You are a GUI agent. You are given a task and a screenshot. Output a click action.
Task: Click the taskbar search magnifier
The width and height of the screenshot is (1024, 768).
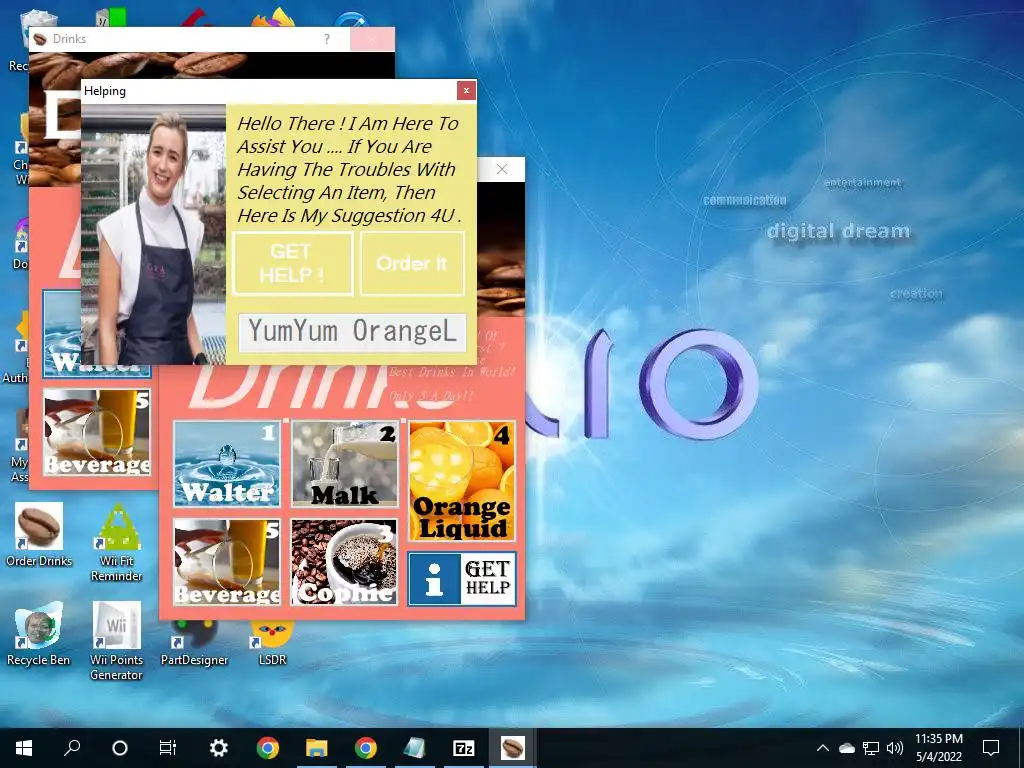click(x=72, y=748)
